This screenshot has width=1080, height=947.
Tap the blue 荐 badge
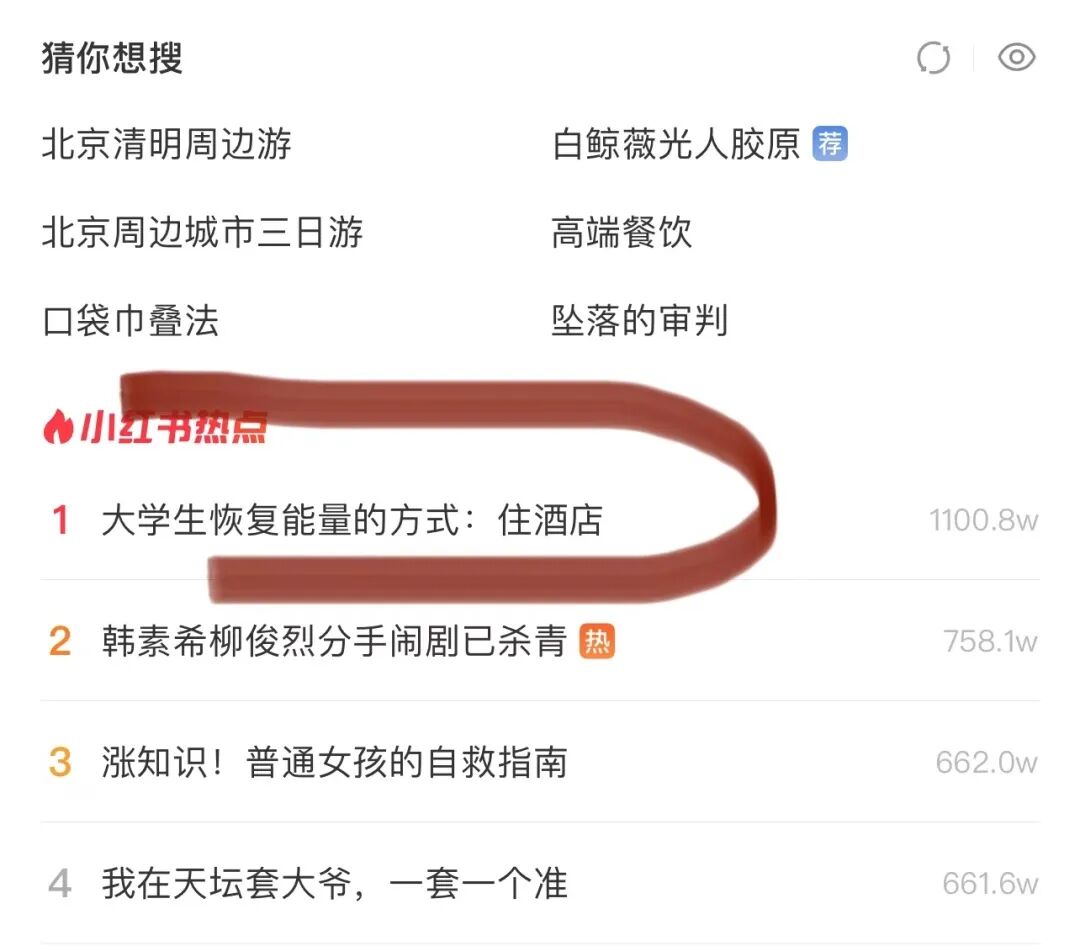point(830,144)
